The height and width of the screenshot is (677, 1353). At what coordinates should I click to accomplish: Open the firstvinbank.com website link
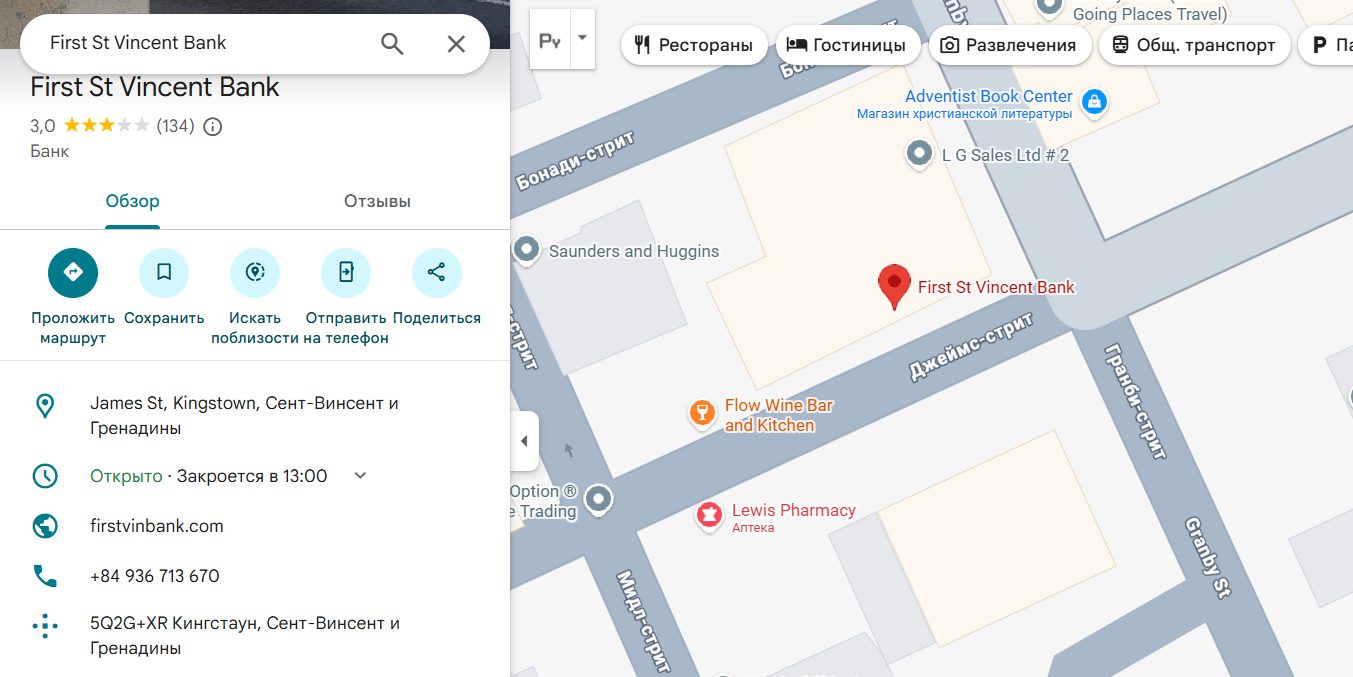click(x=157, y=526)
